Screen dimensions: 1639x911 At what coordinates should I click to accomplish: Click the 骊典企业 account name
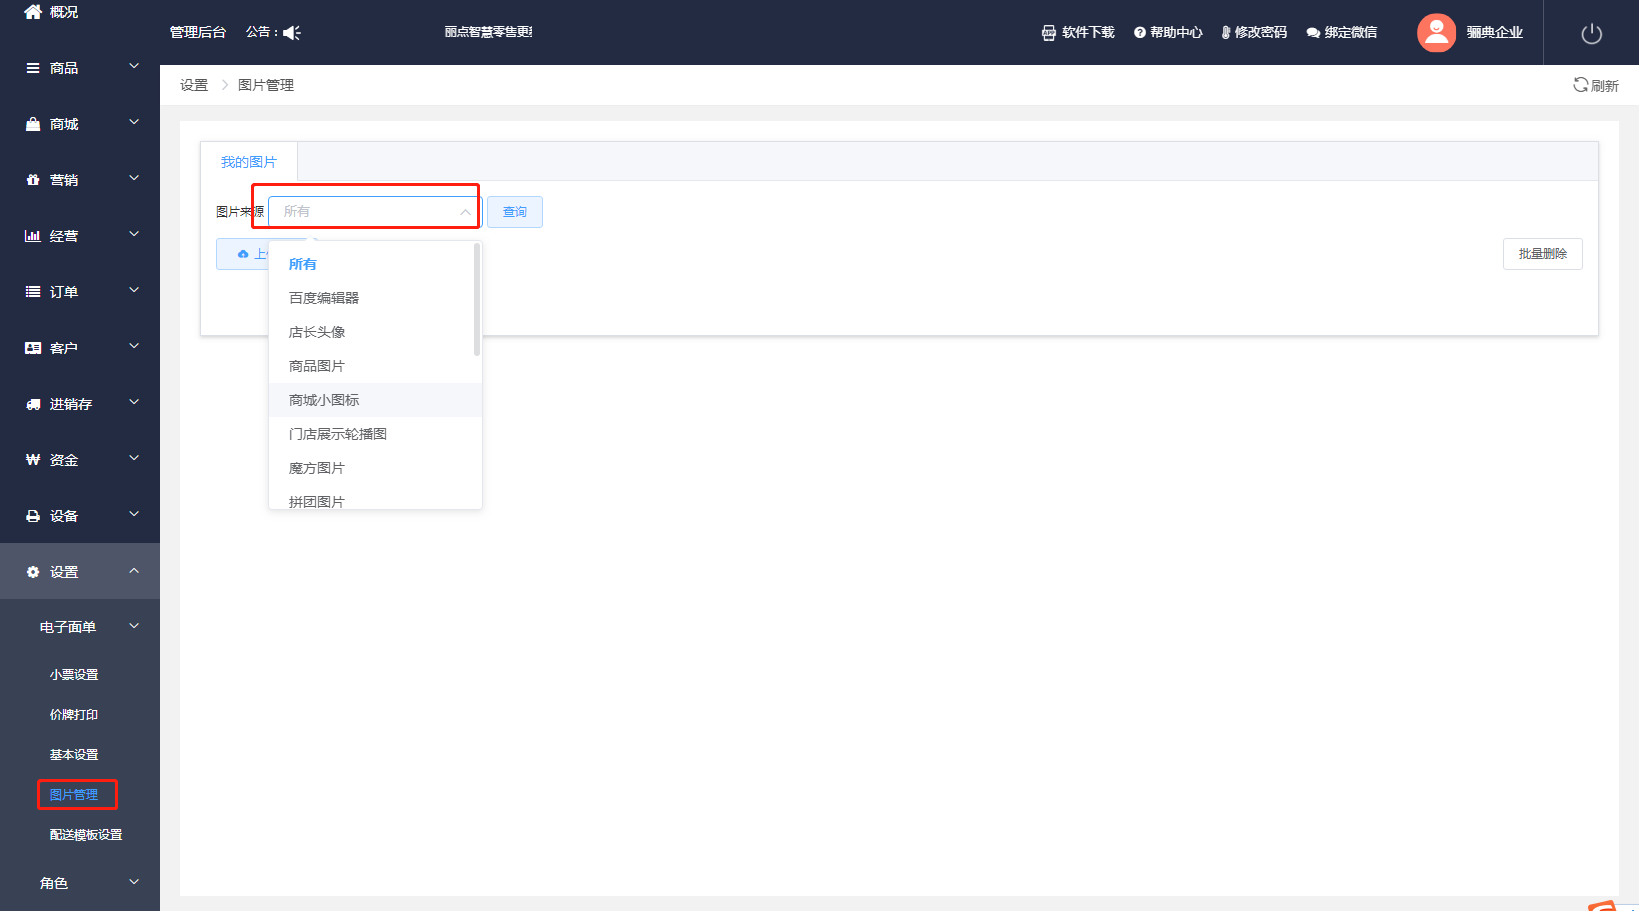click(1494, 32)
